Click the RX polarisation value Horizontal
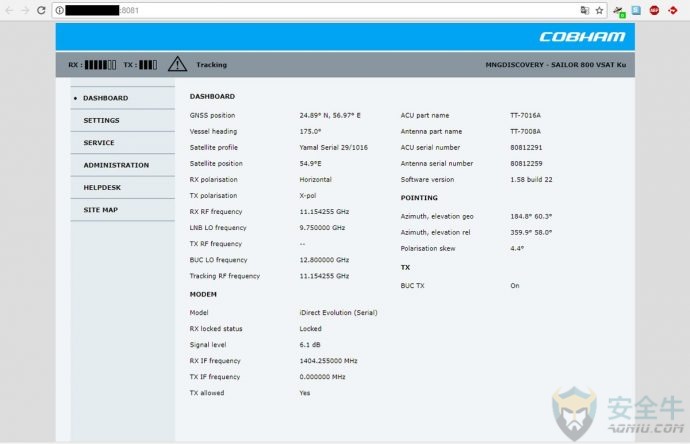The width and height of the screenshot is (690, 444). click(316, 180)
